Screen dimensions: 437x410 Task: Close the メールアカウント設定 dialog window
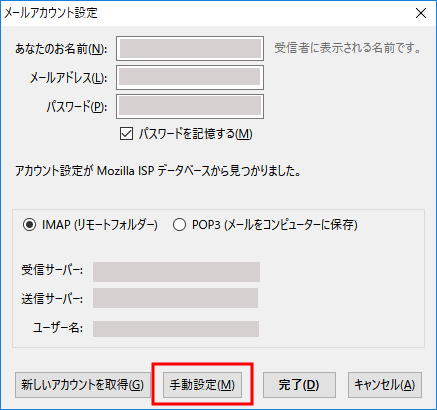click(x=421, y=13)
